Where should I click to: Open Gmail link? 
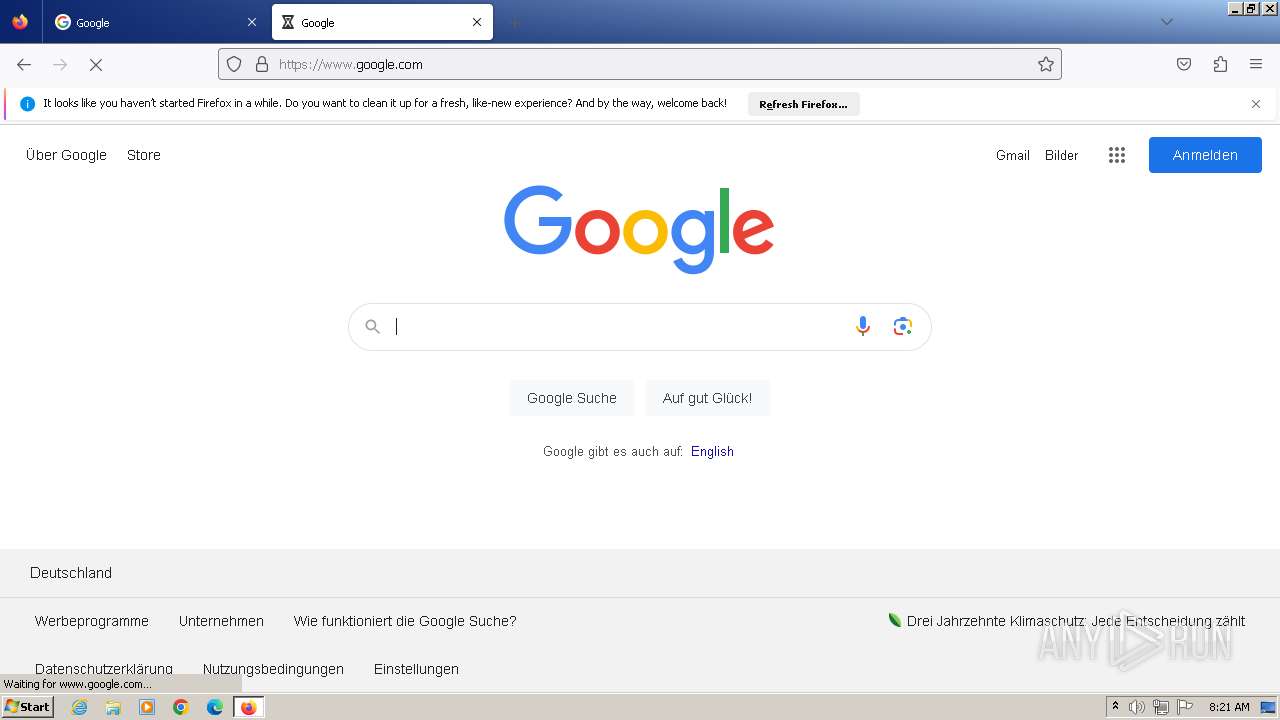pyautogui.click(x=1013, y=155)
